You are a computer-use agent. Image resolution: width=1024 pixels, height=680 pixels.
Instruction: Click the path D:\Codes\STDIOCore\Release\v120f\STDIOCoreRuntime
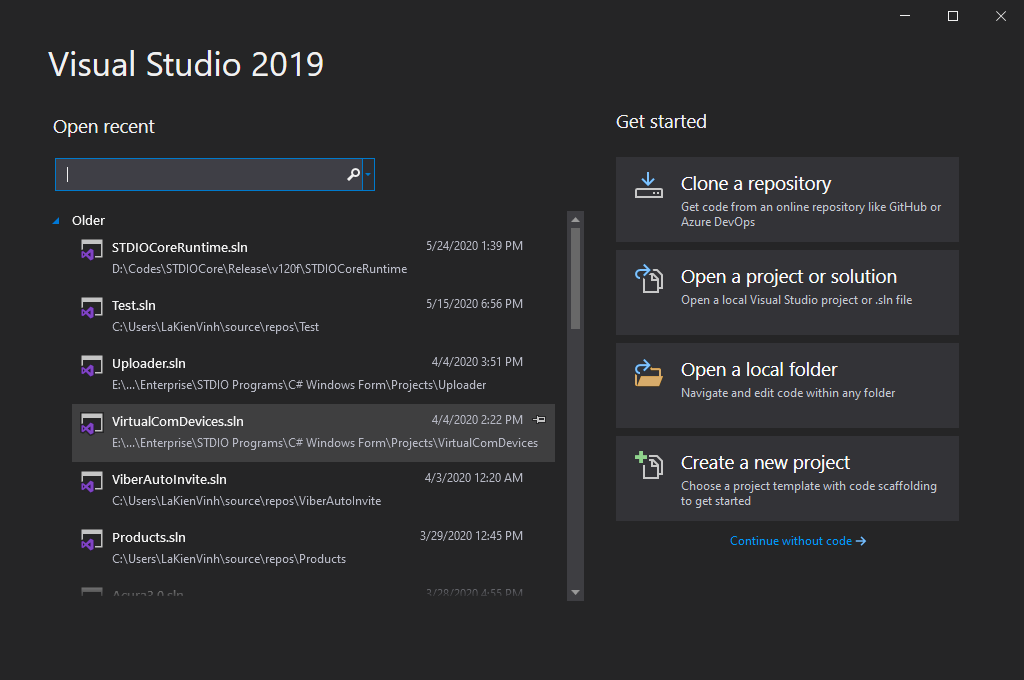pyautogui.click(x=259, y=269)
